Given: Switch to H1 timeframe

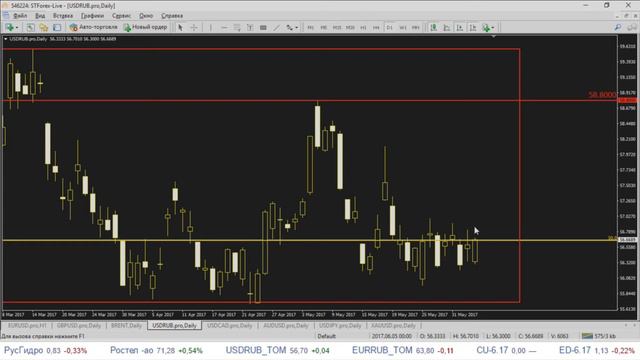Looking at the screenshot, I should (x=363, y=27).
